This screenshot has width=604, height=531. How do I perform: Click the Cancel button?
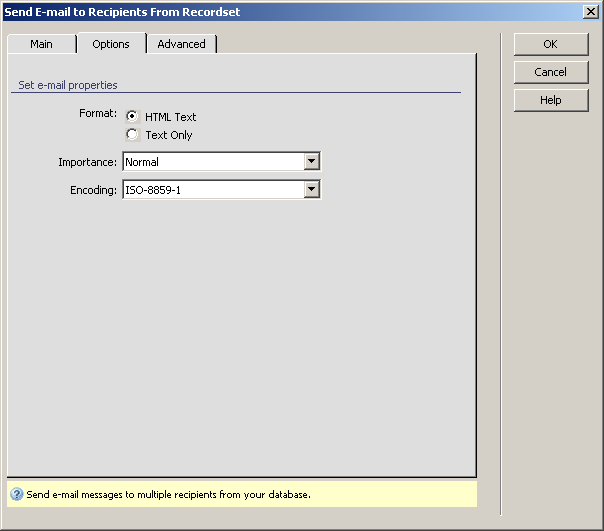(x=550, y=72)
